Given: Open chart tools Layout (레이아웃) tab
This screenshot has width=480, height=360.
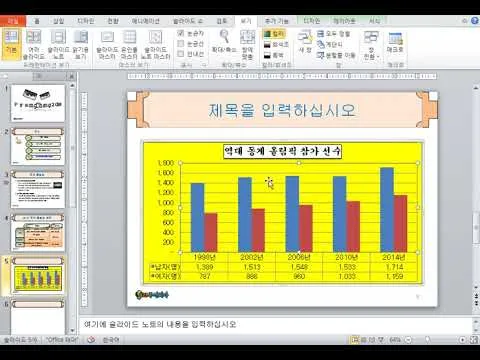Looking at the screenshot, I should click(x=344, y=21).
